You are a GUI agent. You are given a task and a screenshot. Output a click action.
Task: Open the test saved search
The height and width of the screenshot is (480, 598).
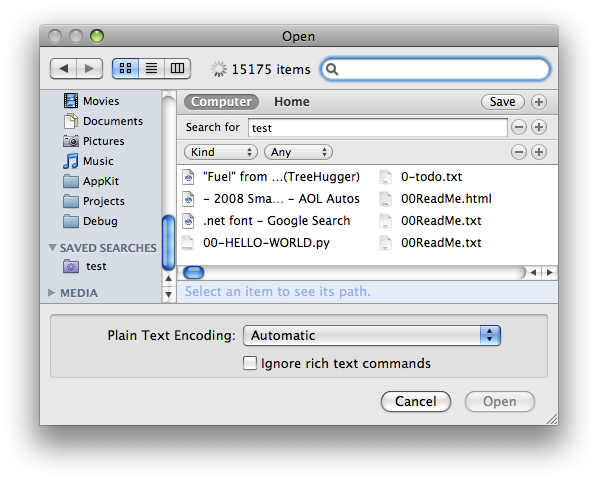96,266
